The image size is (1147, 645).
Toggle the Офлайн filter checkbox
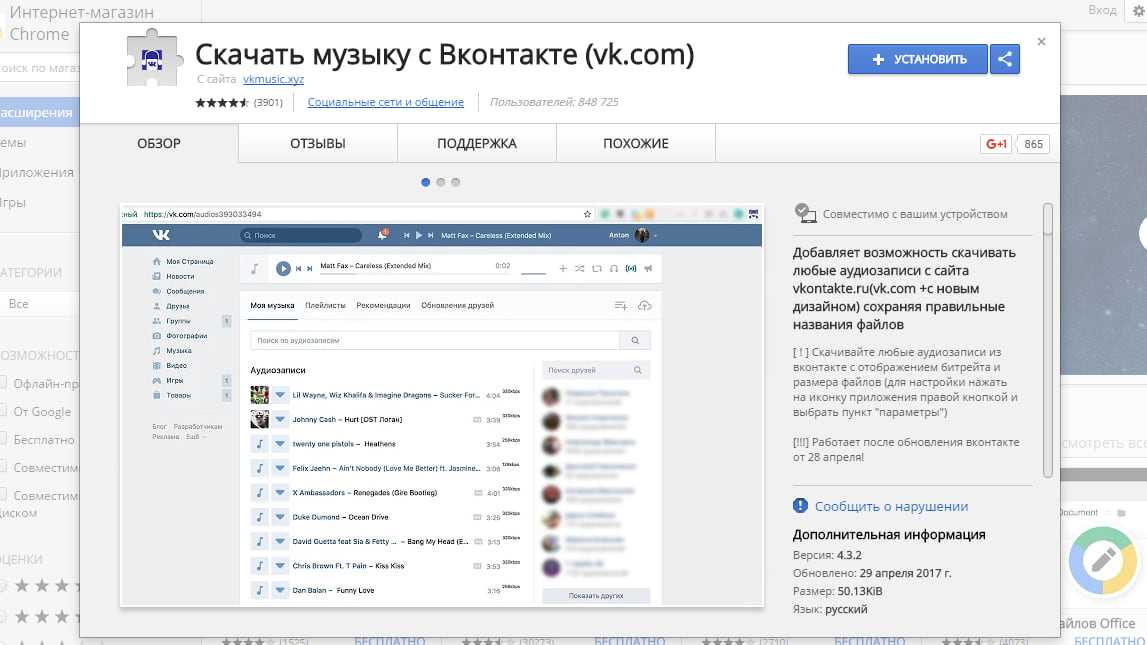click(x=3, y=382)
